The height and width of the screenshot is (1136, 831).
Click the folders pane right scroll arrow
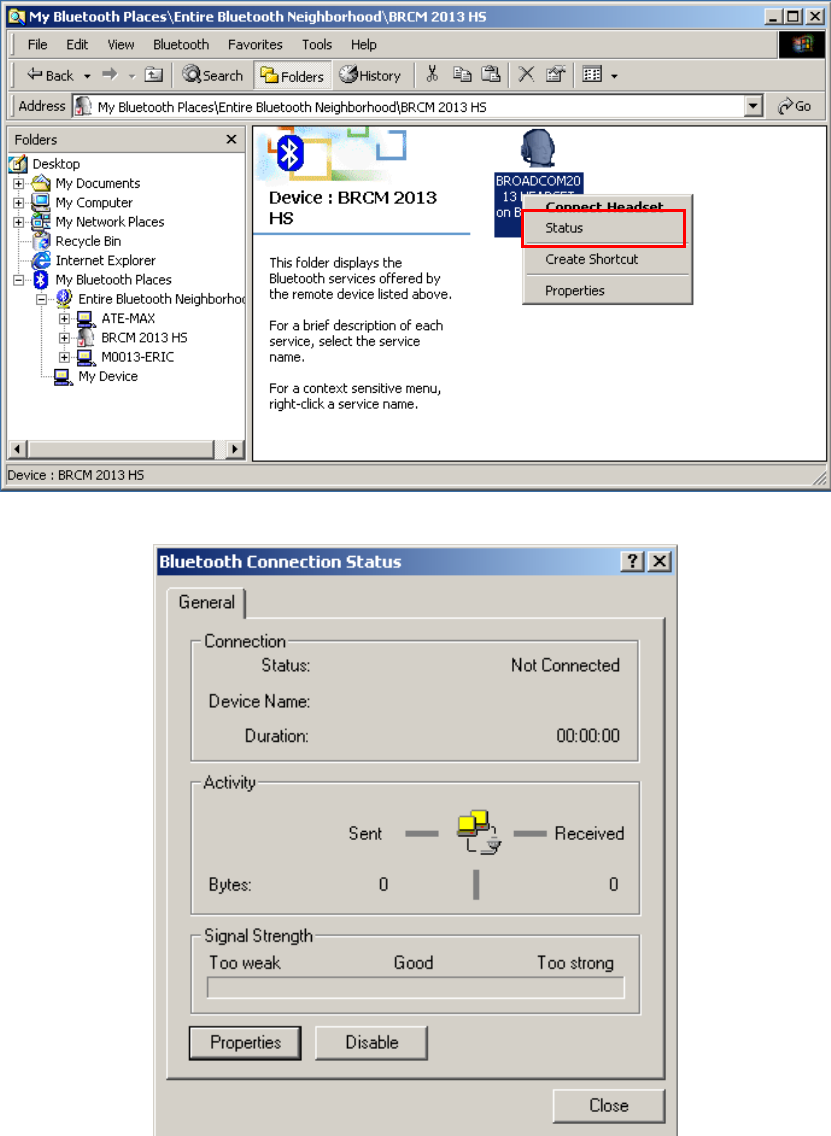point(234,449)
